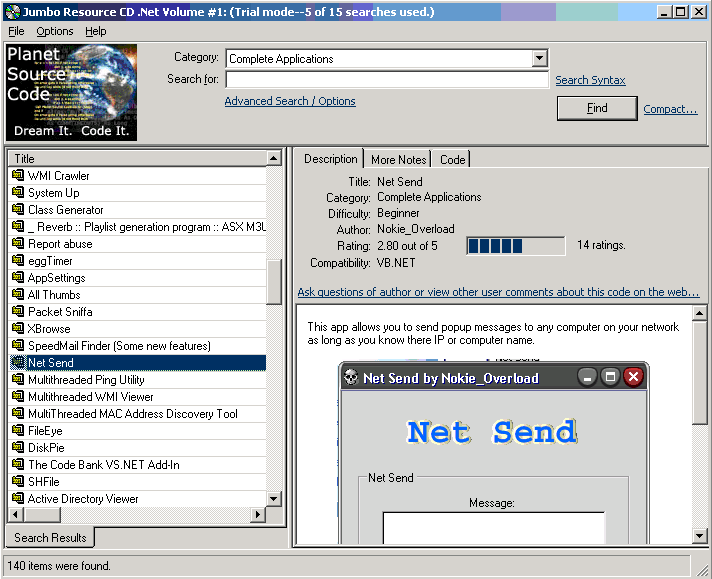Click the icon beside Packet Sniffa

(18, 311)
